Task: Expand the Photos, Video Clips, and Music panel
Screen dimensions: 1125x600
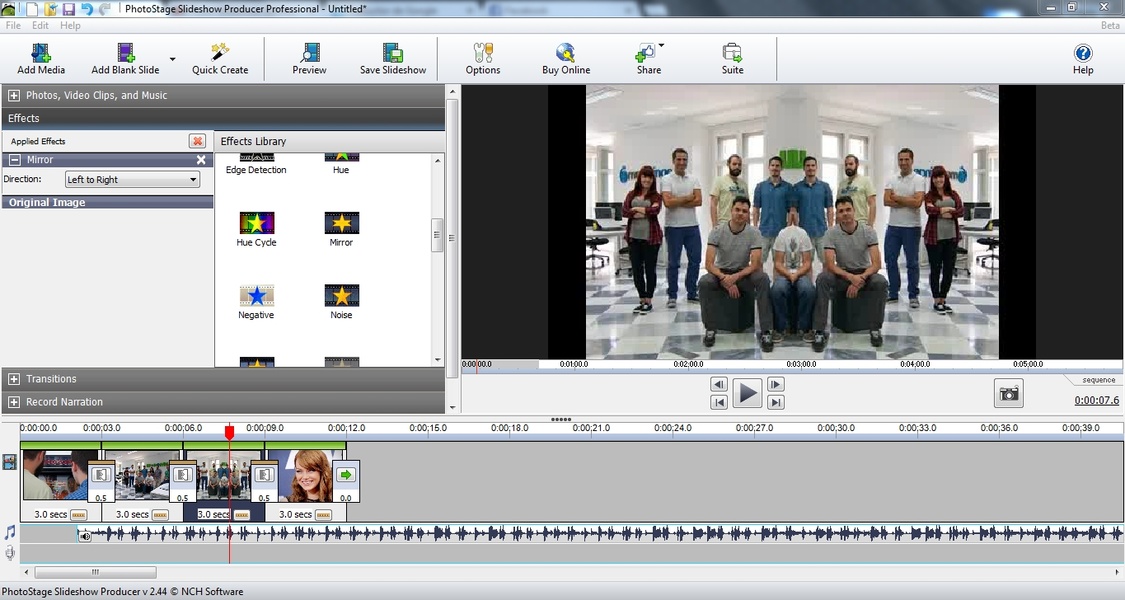Action: click(14, 96)
